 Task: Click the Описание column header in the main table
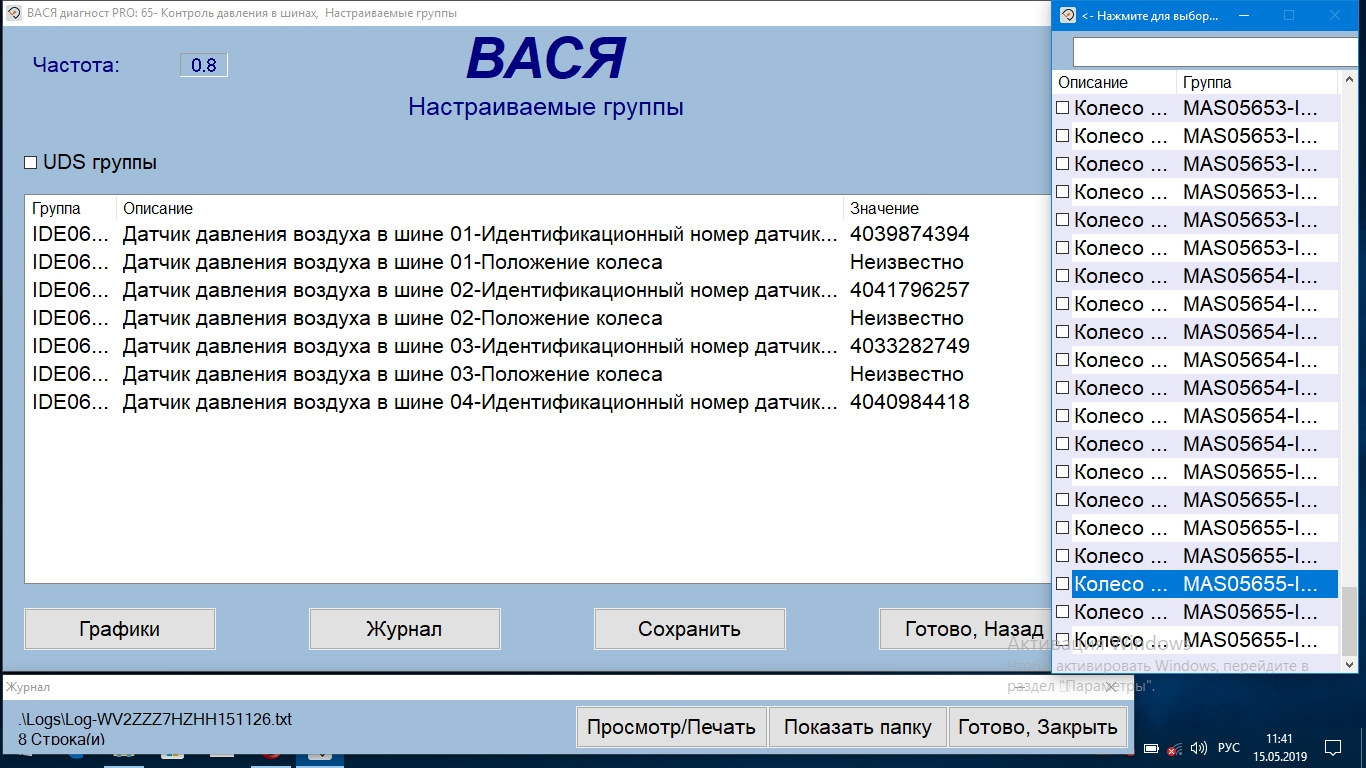coord(480,208)
